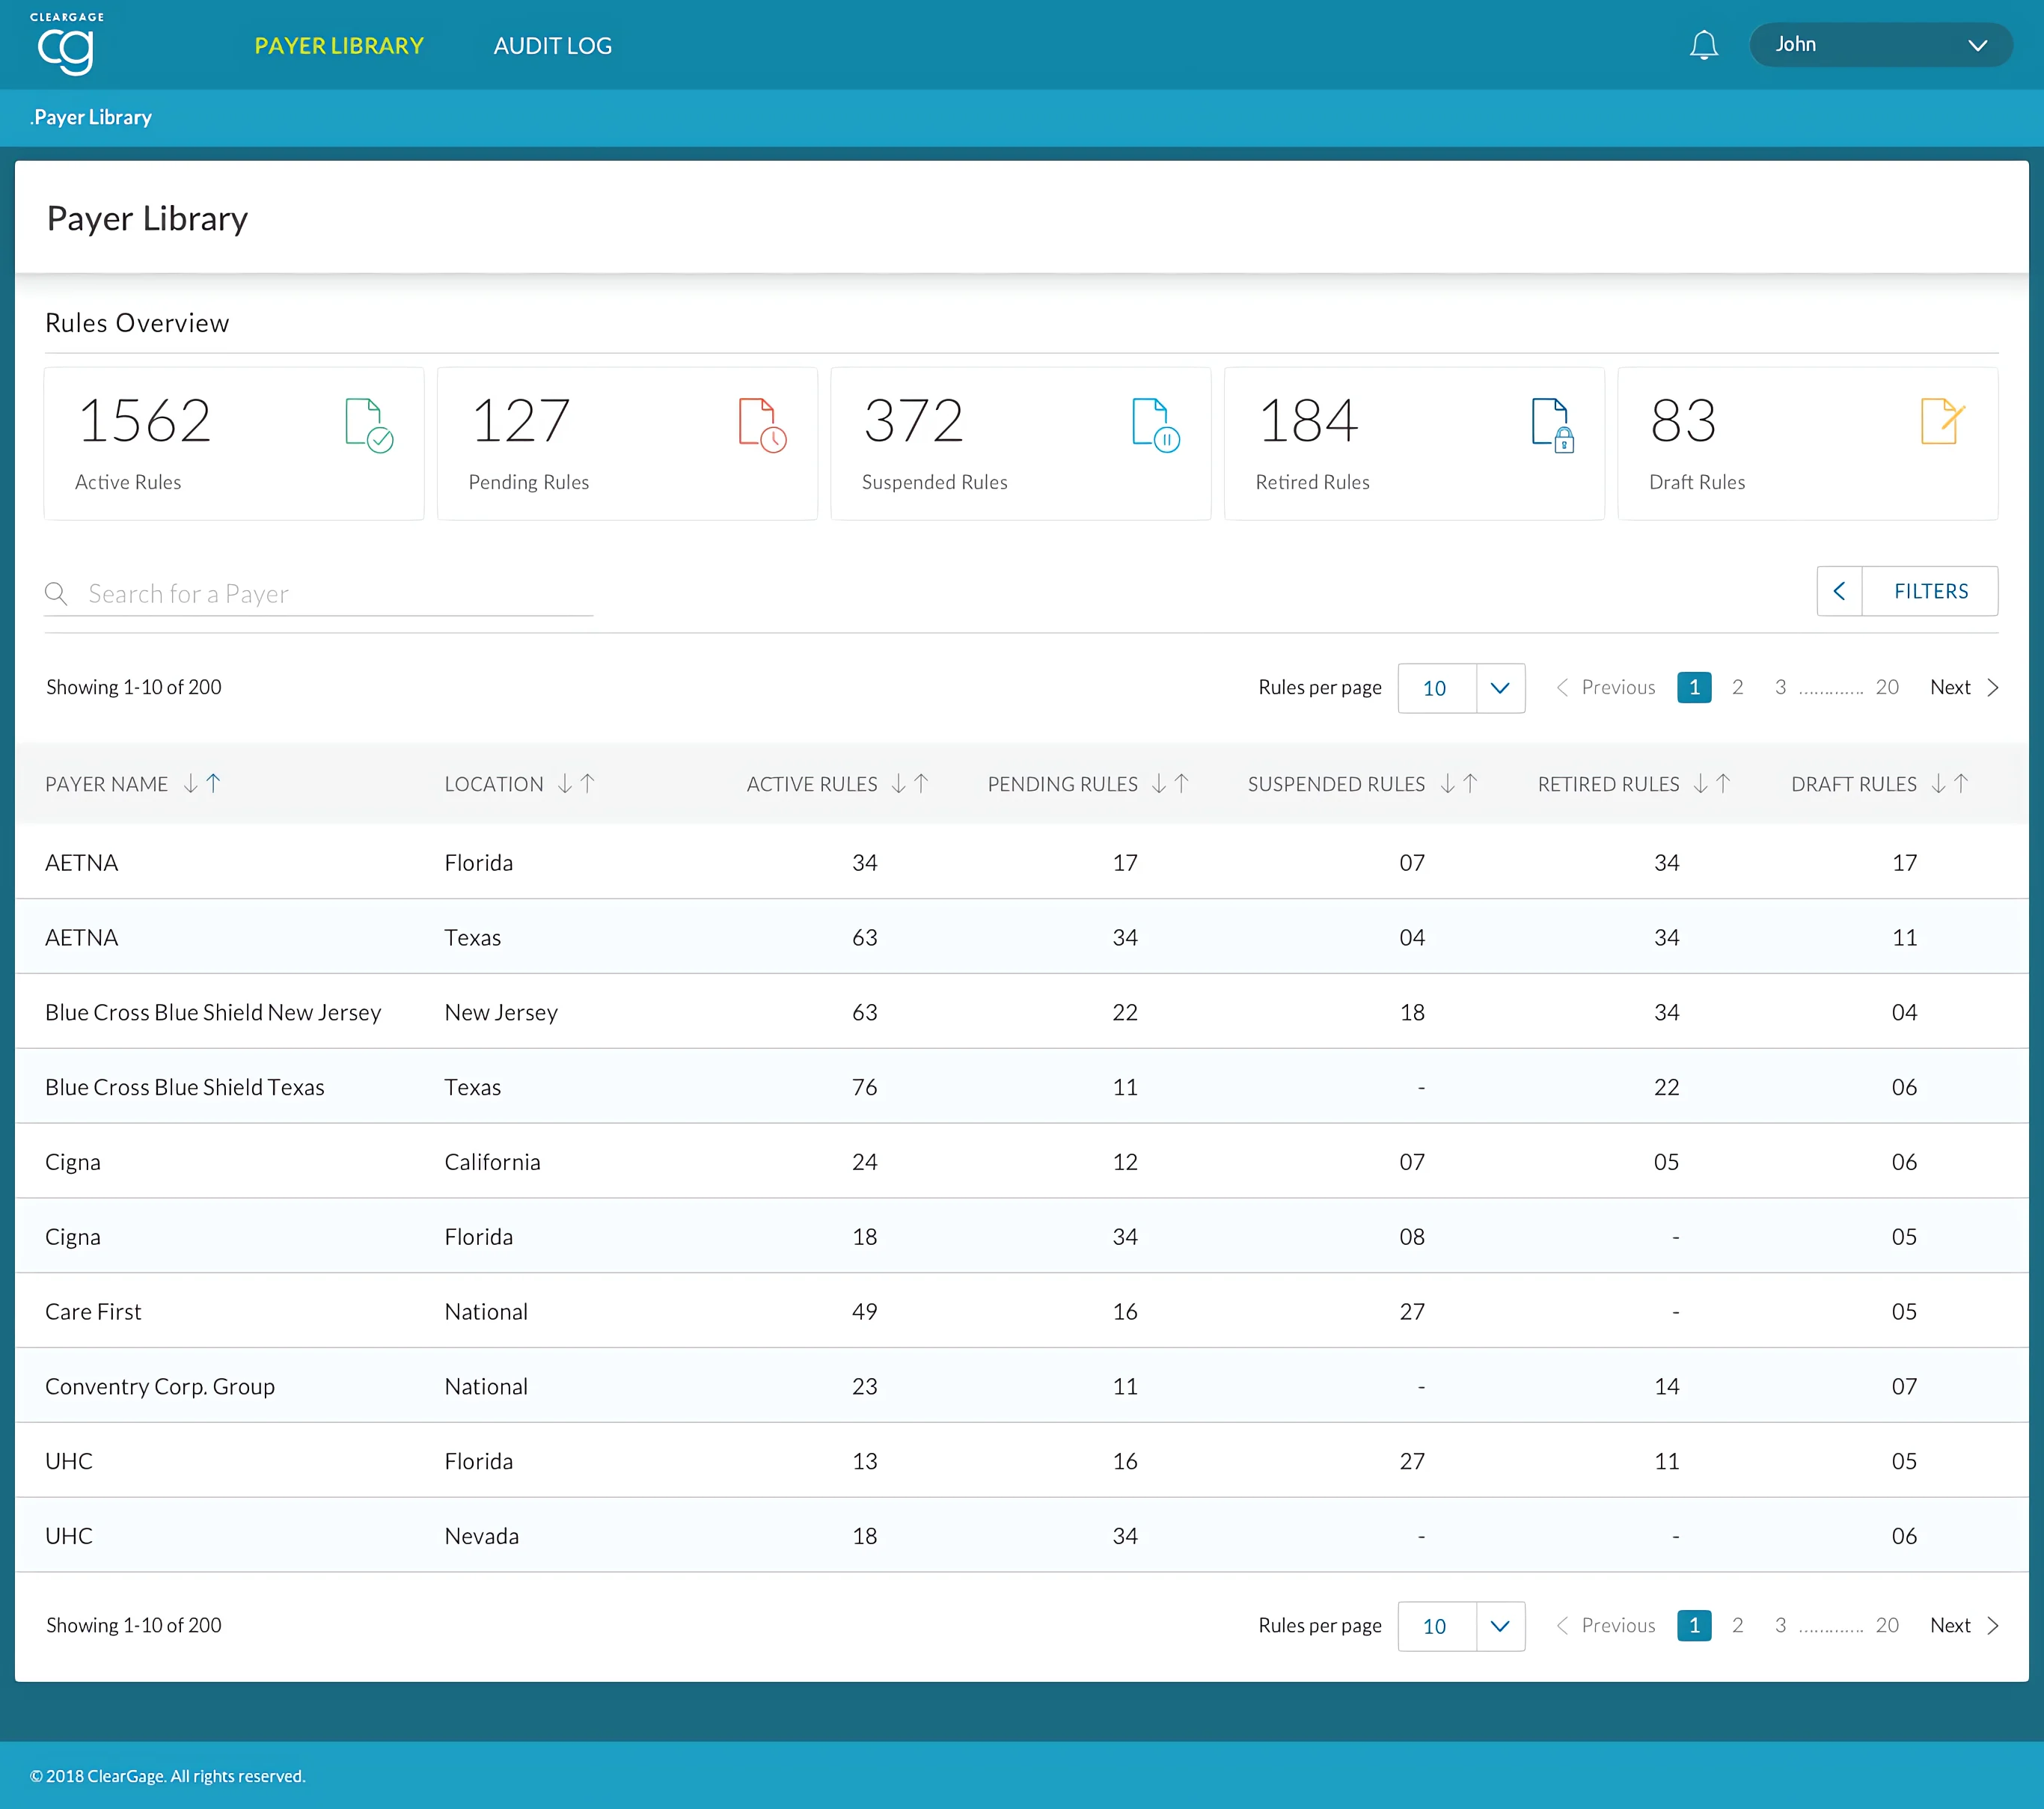This screenshot has height=1809, width=2044.
Task: Open bottom Rules per page dropdown
Action: (x=1461, y=1626)
